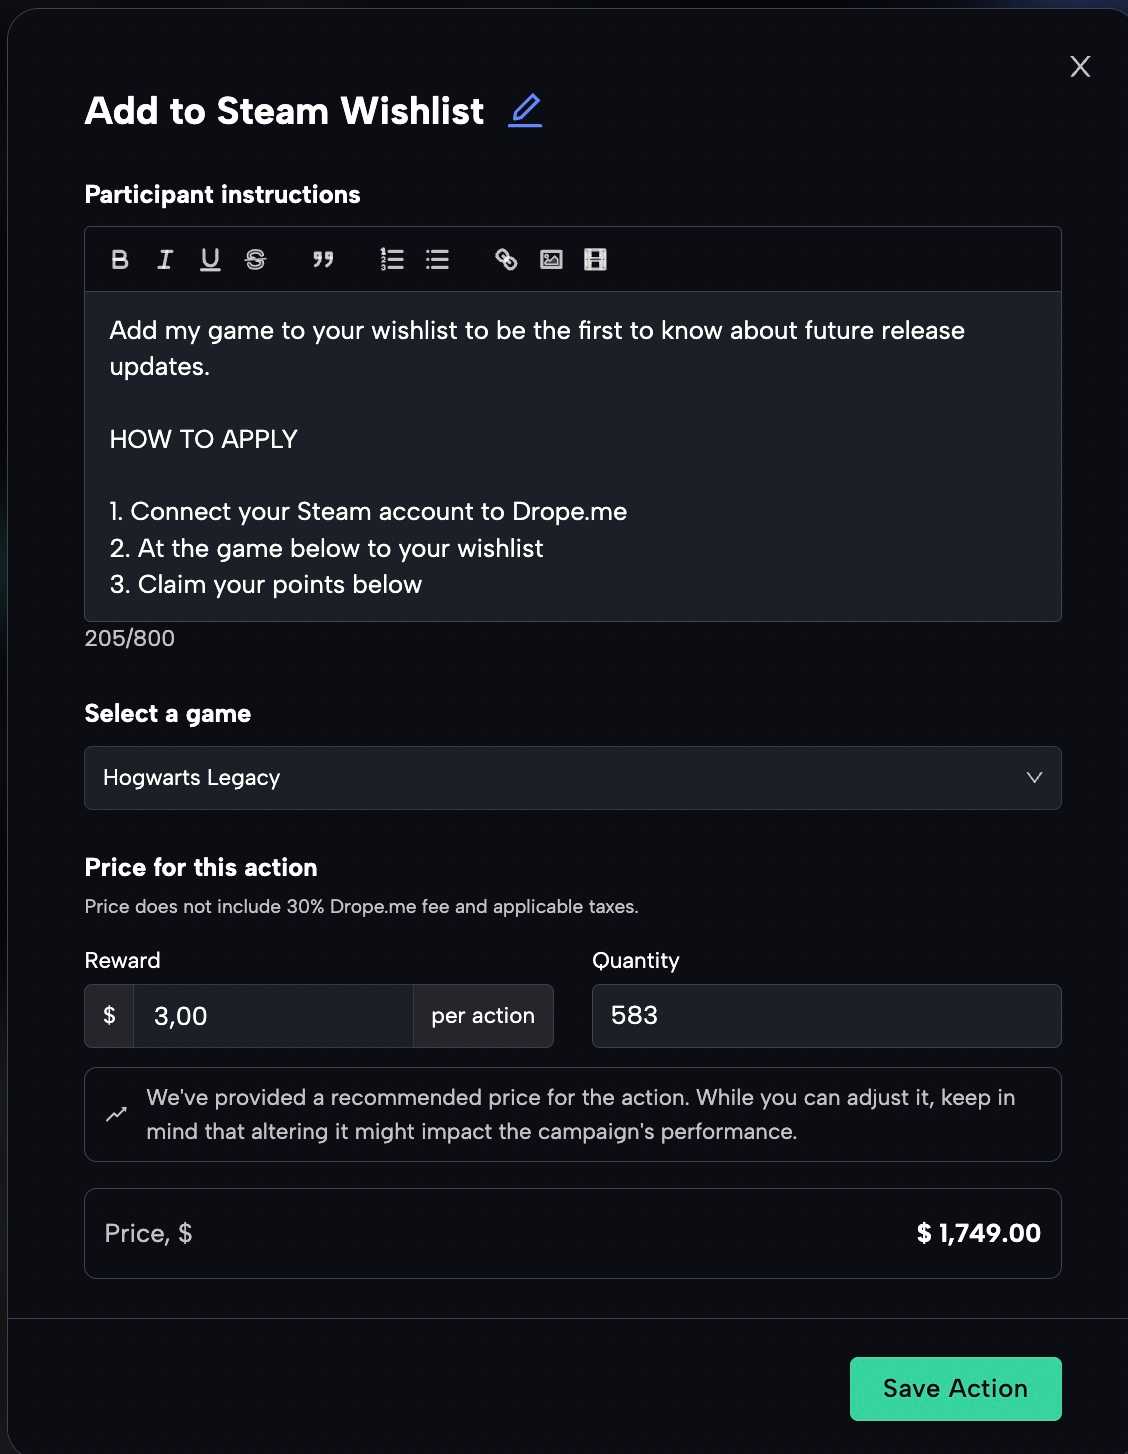Click the dropdown chevron beside Hogwarts Legacy
This screenshot has height=1454, width=1128.
[1034, 778]
